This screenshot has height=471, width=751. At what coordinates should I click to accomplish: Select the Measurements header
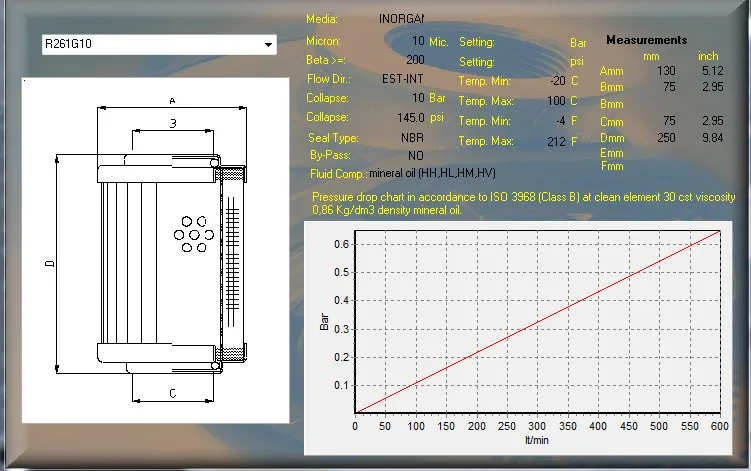pyautogui.click(x=646, y=40)
